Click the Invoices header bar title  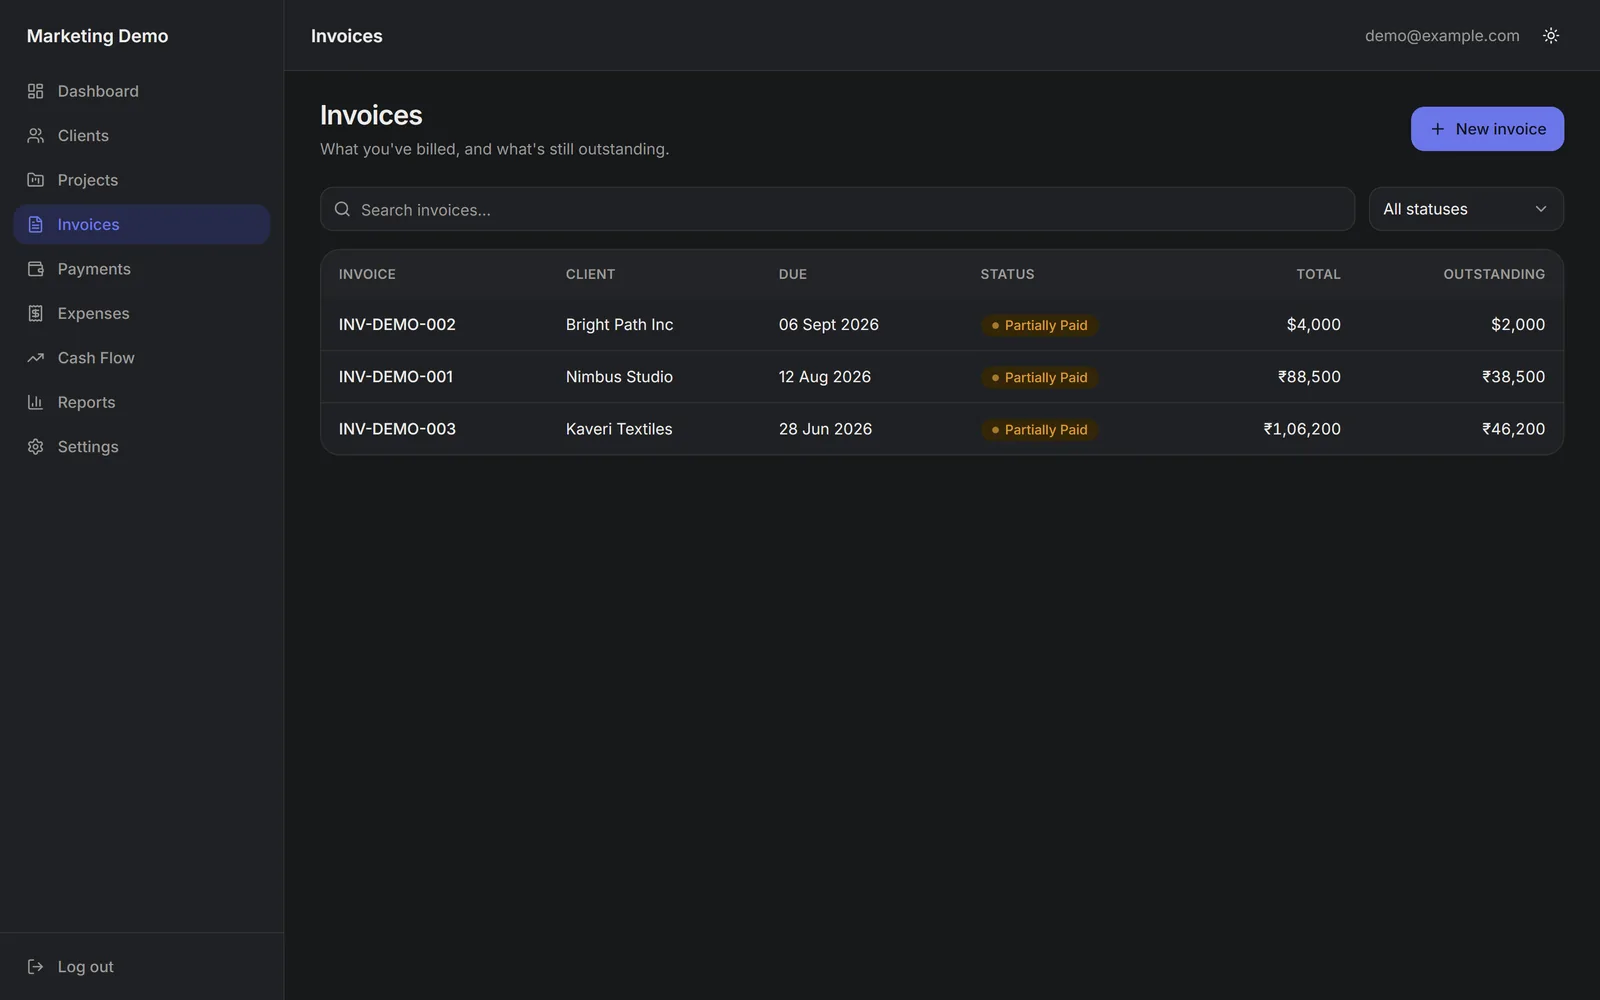click(x=347, y=36)
